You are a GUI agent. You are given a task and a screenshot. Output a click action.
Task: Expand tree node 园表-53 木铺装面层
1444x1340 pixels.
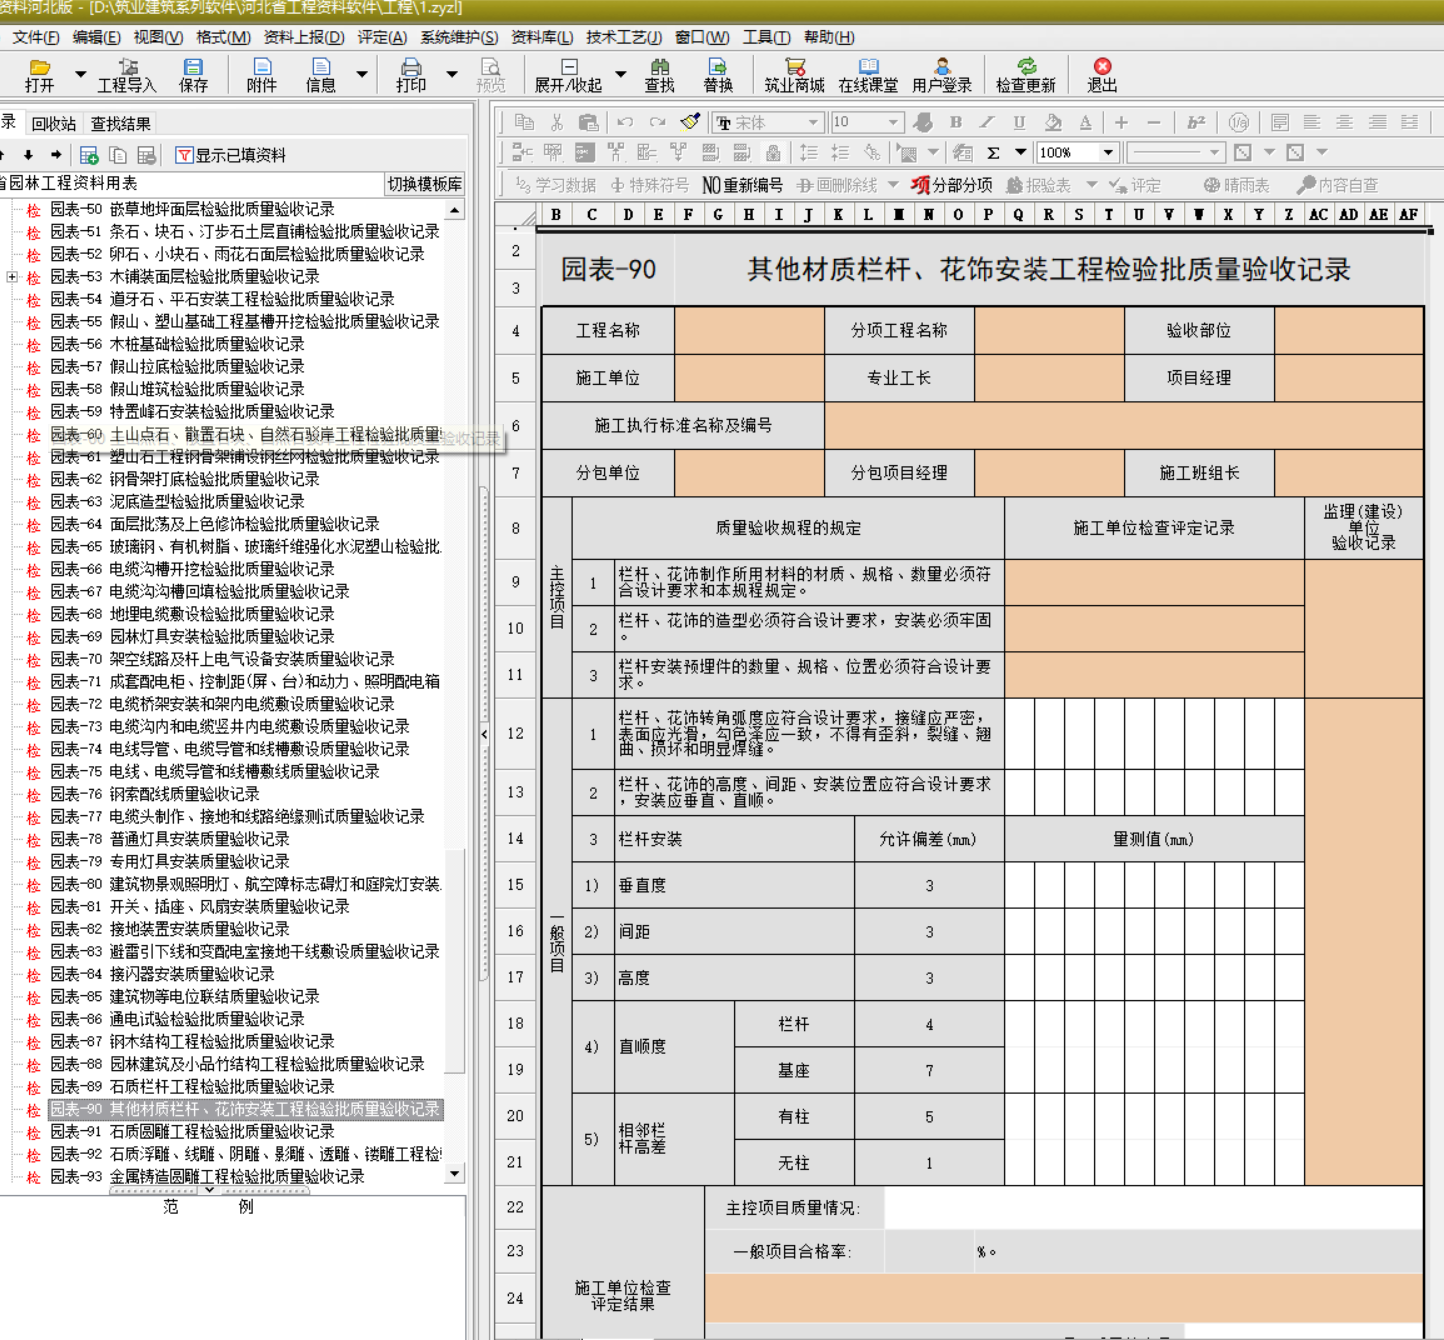[x=12, y=277]
